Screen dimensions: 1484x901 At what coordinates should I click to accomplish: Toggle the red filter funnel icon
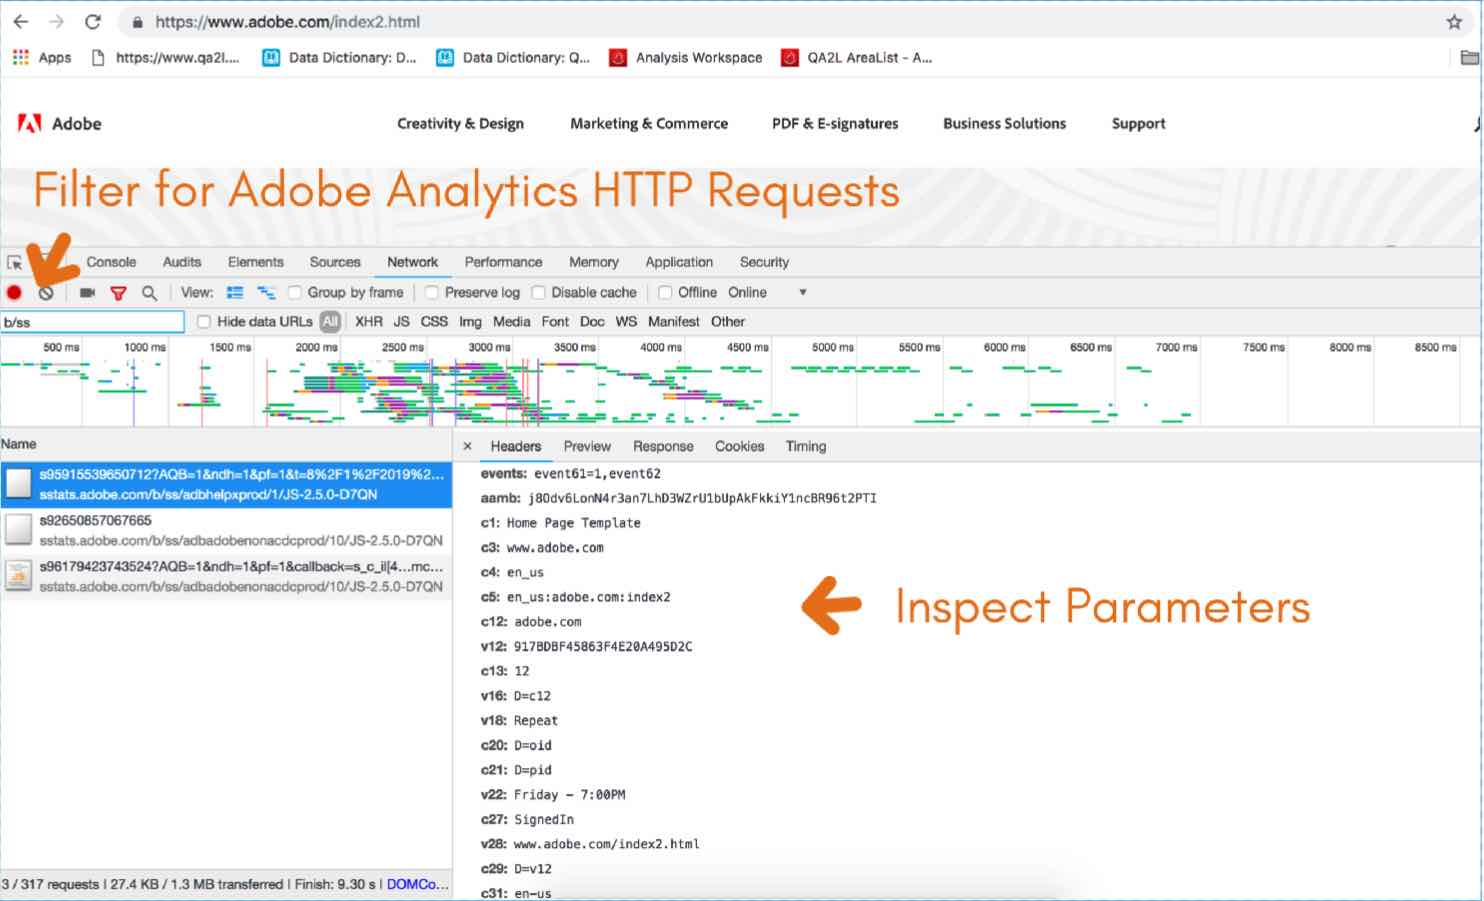pyautogui.click(x=118, y=293)
